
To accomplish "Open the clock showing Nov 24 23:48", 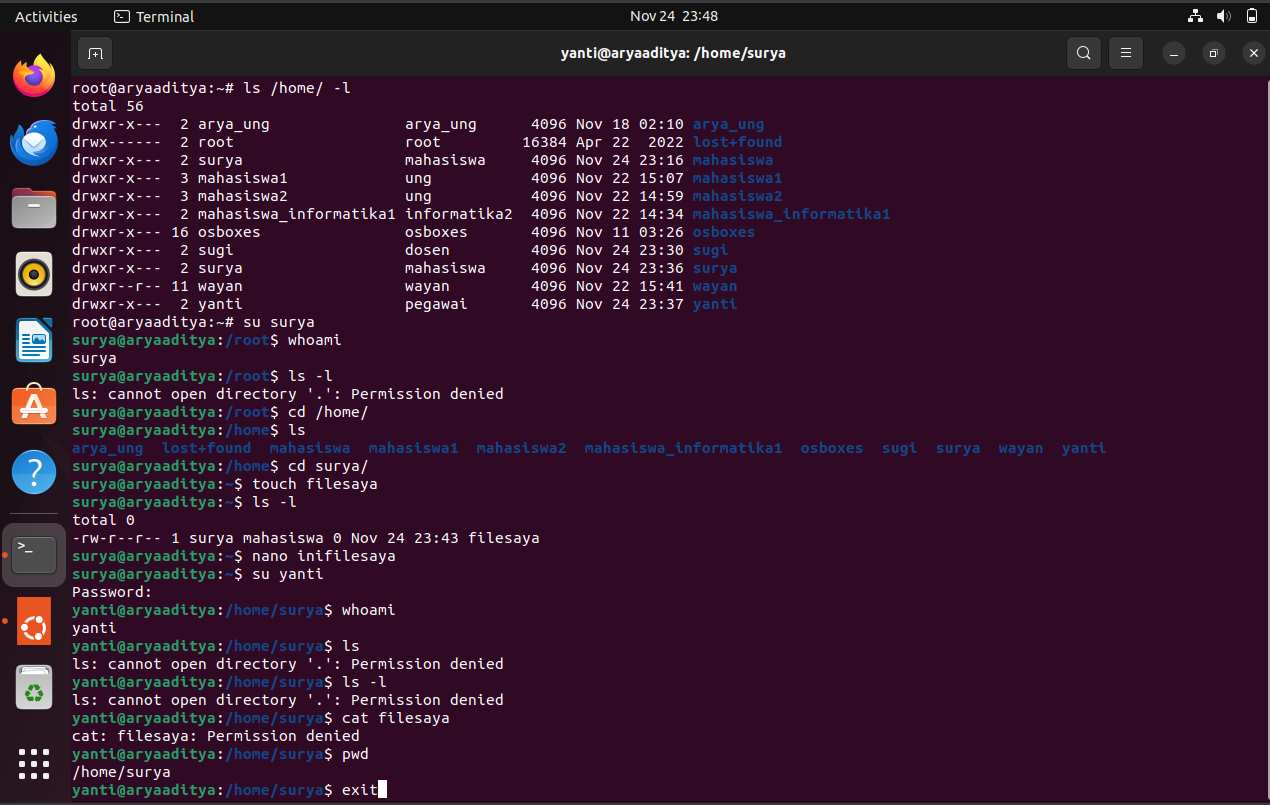I will (674, 16).
